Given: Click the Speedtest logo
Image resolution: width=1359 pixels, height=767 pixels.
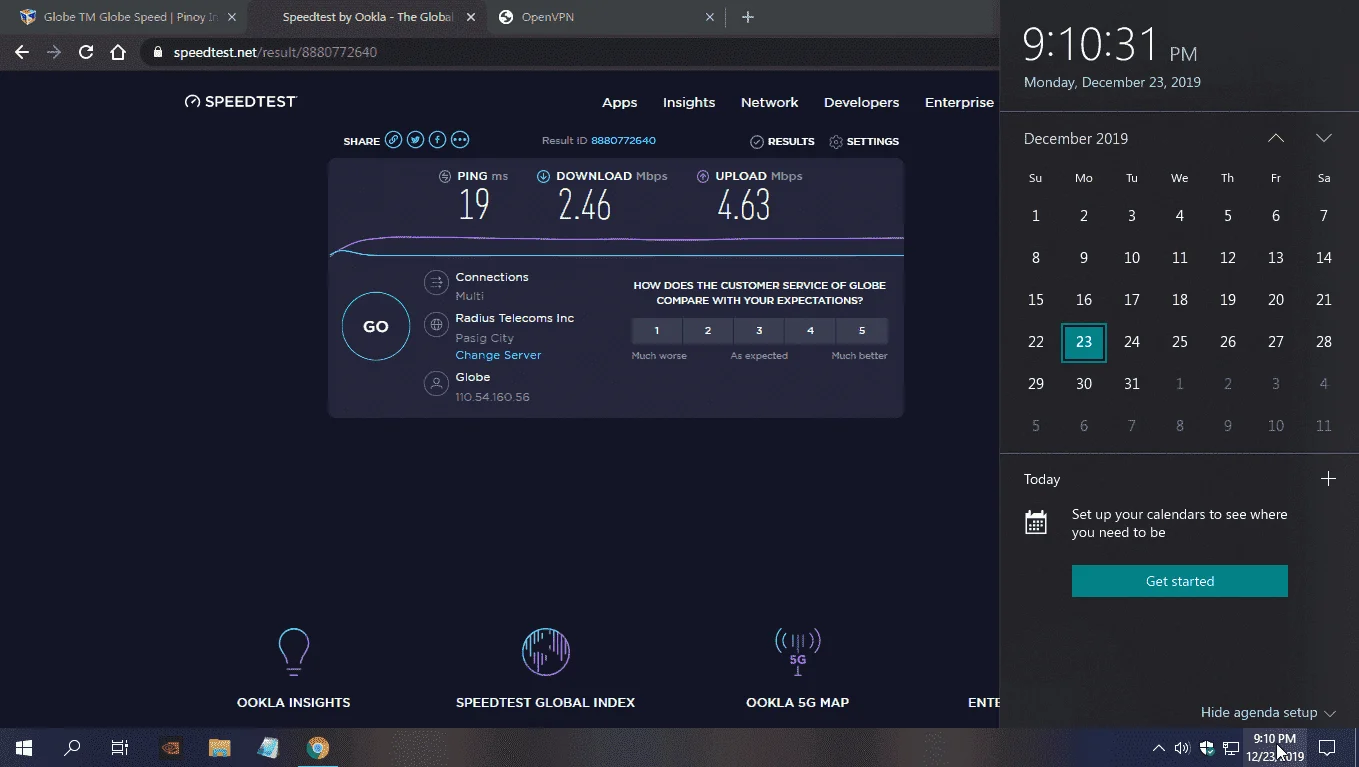Looking at the screenshot, I should (241, 102).
